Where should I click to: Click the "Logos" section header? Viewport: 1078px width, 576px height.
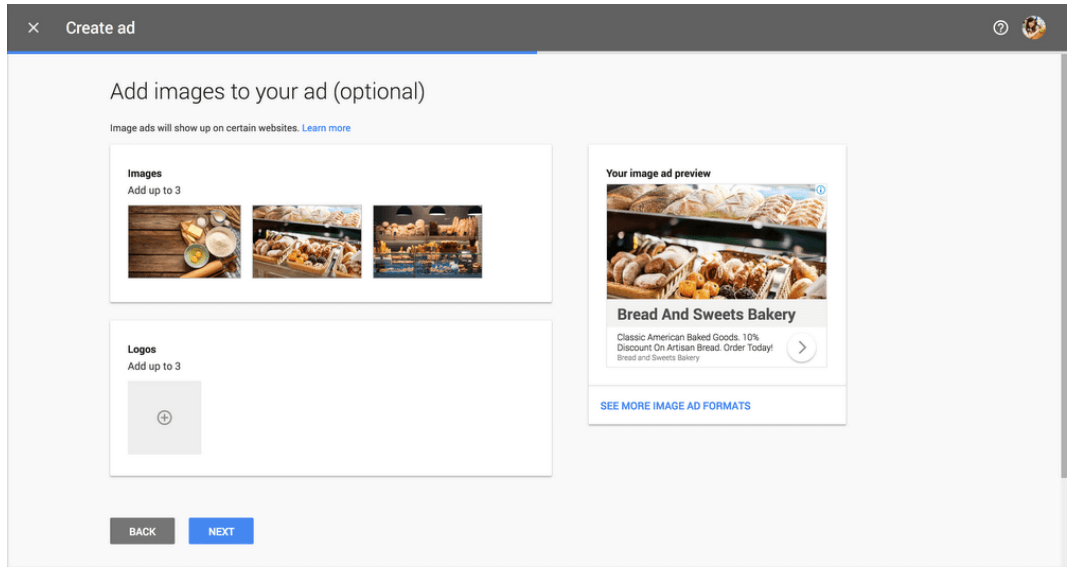click(143, 349)
